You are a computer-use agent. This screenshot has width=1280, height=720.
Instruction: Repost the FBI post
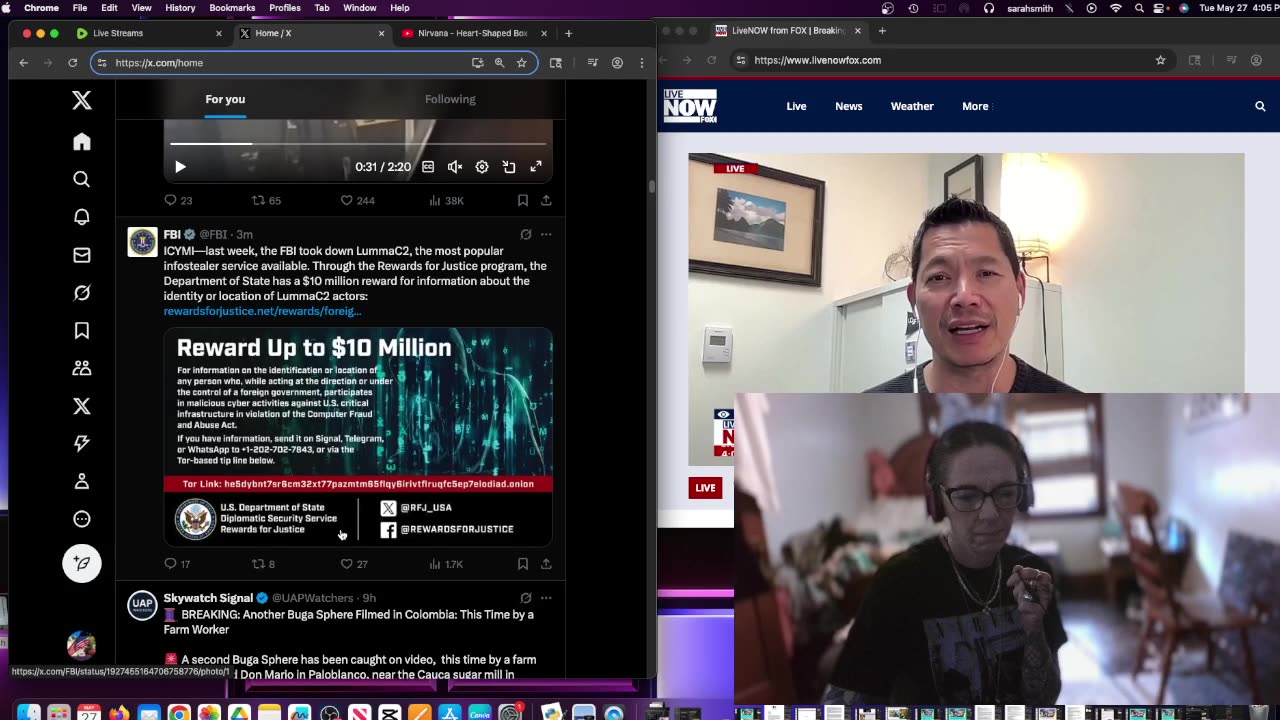click(x=264, y=564)
